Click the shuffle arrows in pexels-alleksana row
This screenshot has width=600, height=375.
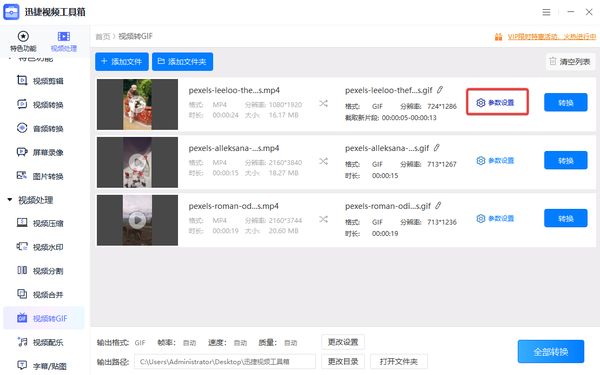click(323, 161)
